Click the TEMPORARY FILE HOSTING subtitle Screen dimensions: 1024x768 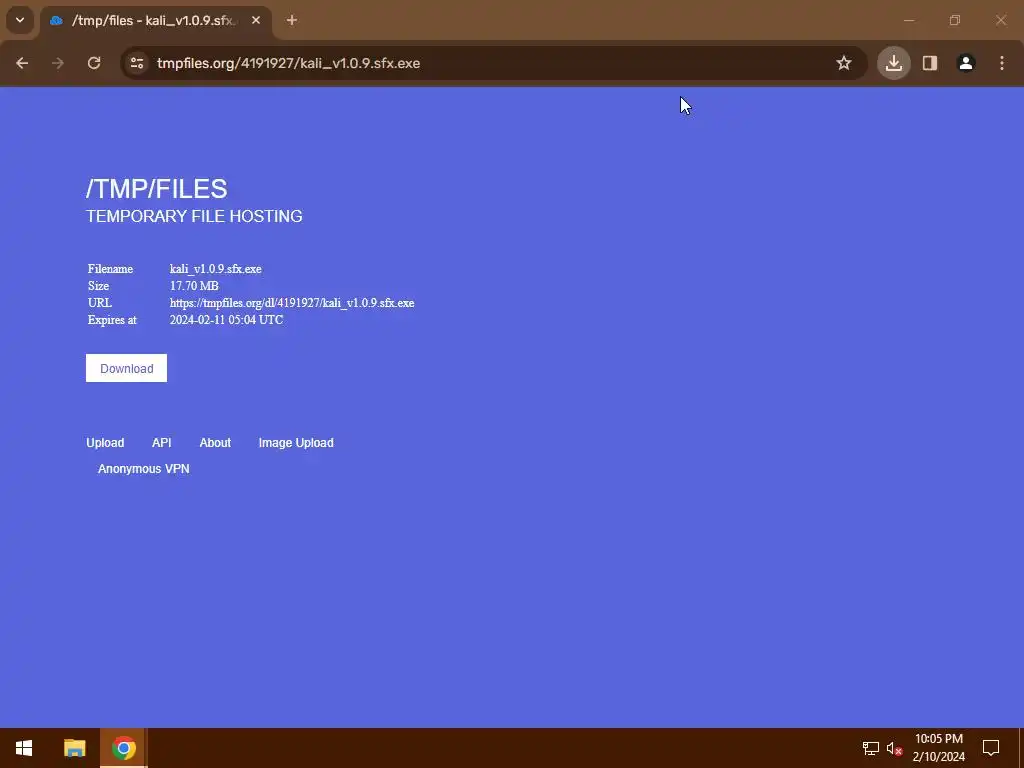pyautogui.click(x=194, y=216)
